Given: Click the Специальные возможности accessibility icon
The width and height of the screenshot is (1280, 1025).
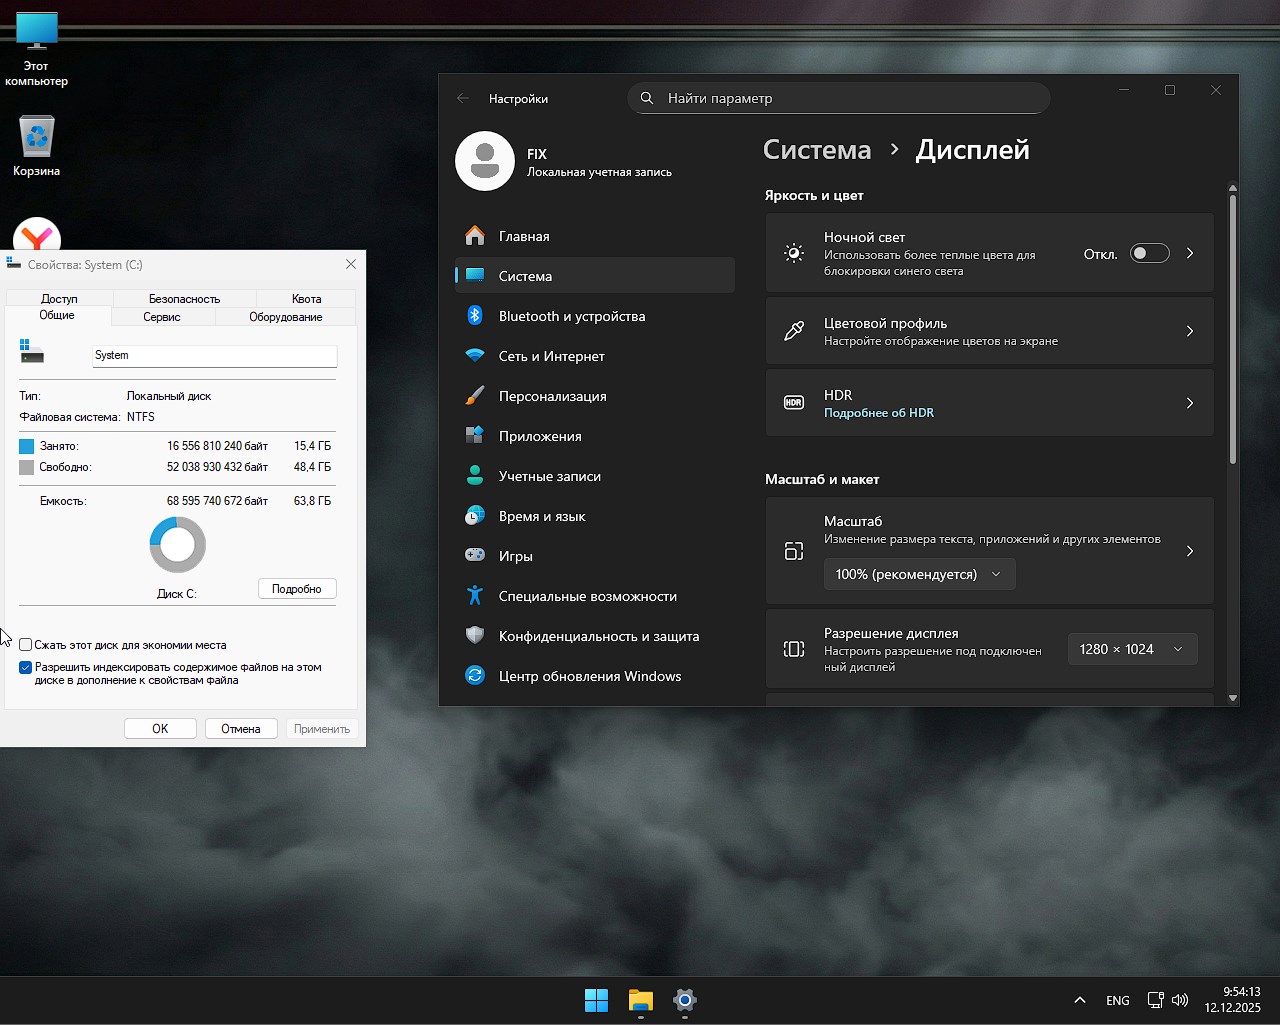Looking at the screenshot, I should click(x=475, y=596).
